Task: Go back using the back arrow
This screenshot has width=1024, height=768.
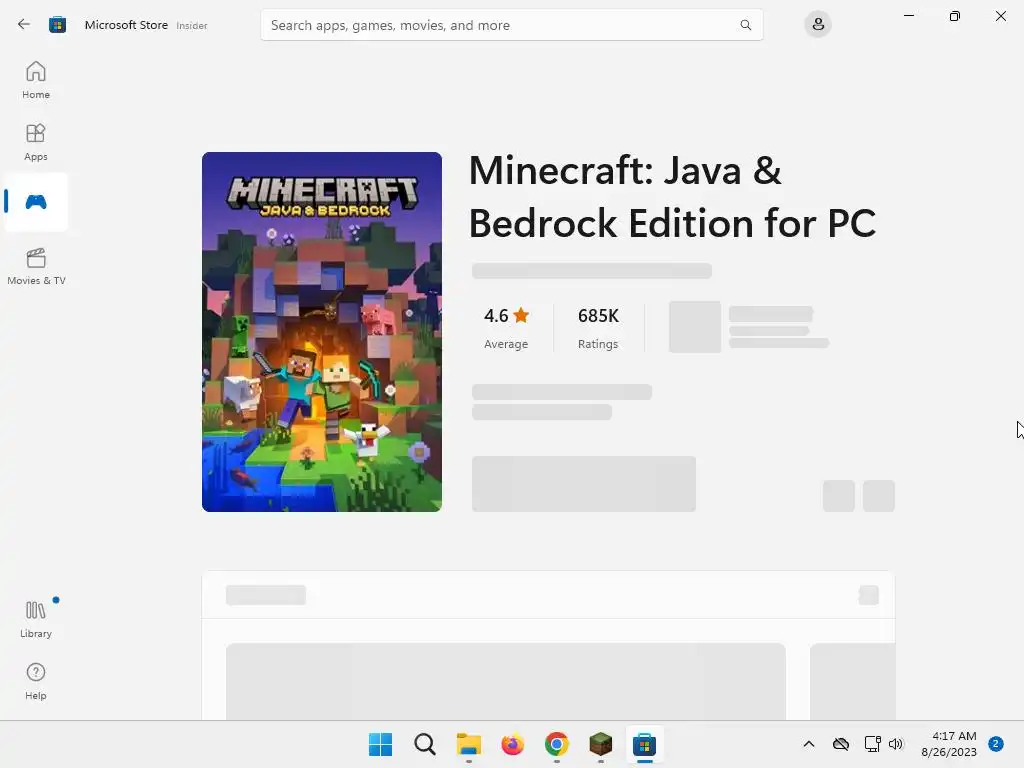Action: [x=24, y=25]
